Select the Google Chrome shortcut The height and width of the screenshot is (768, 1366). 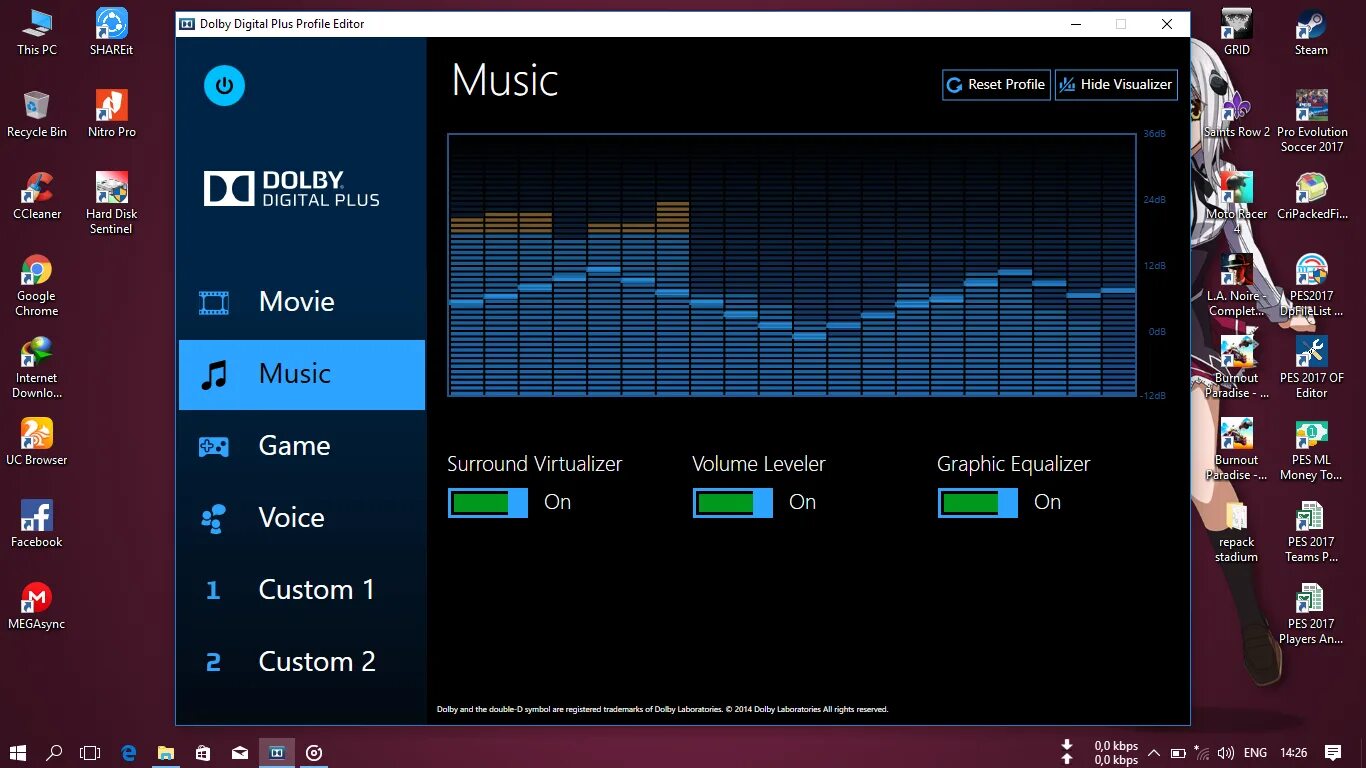[x=37, y=285]
